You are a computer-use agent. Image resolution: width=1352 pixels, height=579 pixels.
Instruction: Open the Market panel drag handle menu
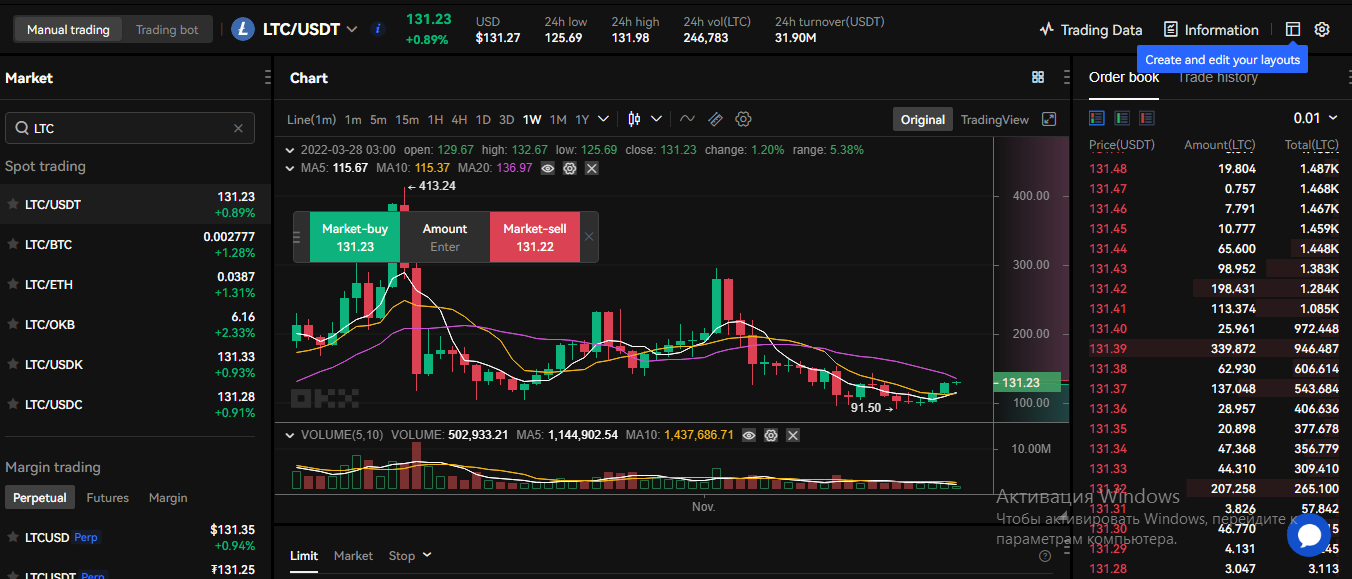click(x=267, y=77)
